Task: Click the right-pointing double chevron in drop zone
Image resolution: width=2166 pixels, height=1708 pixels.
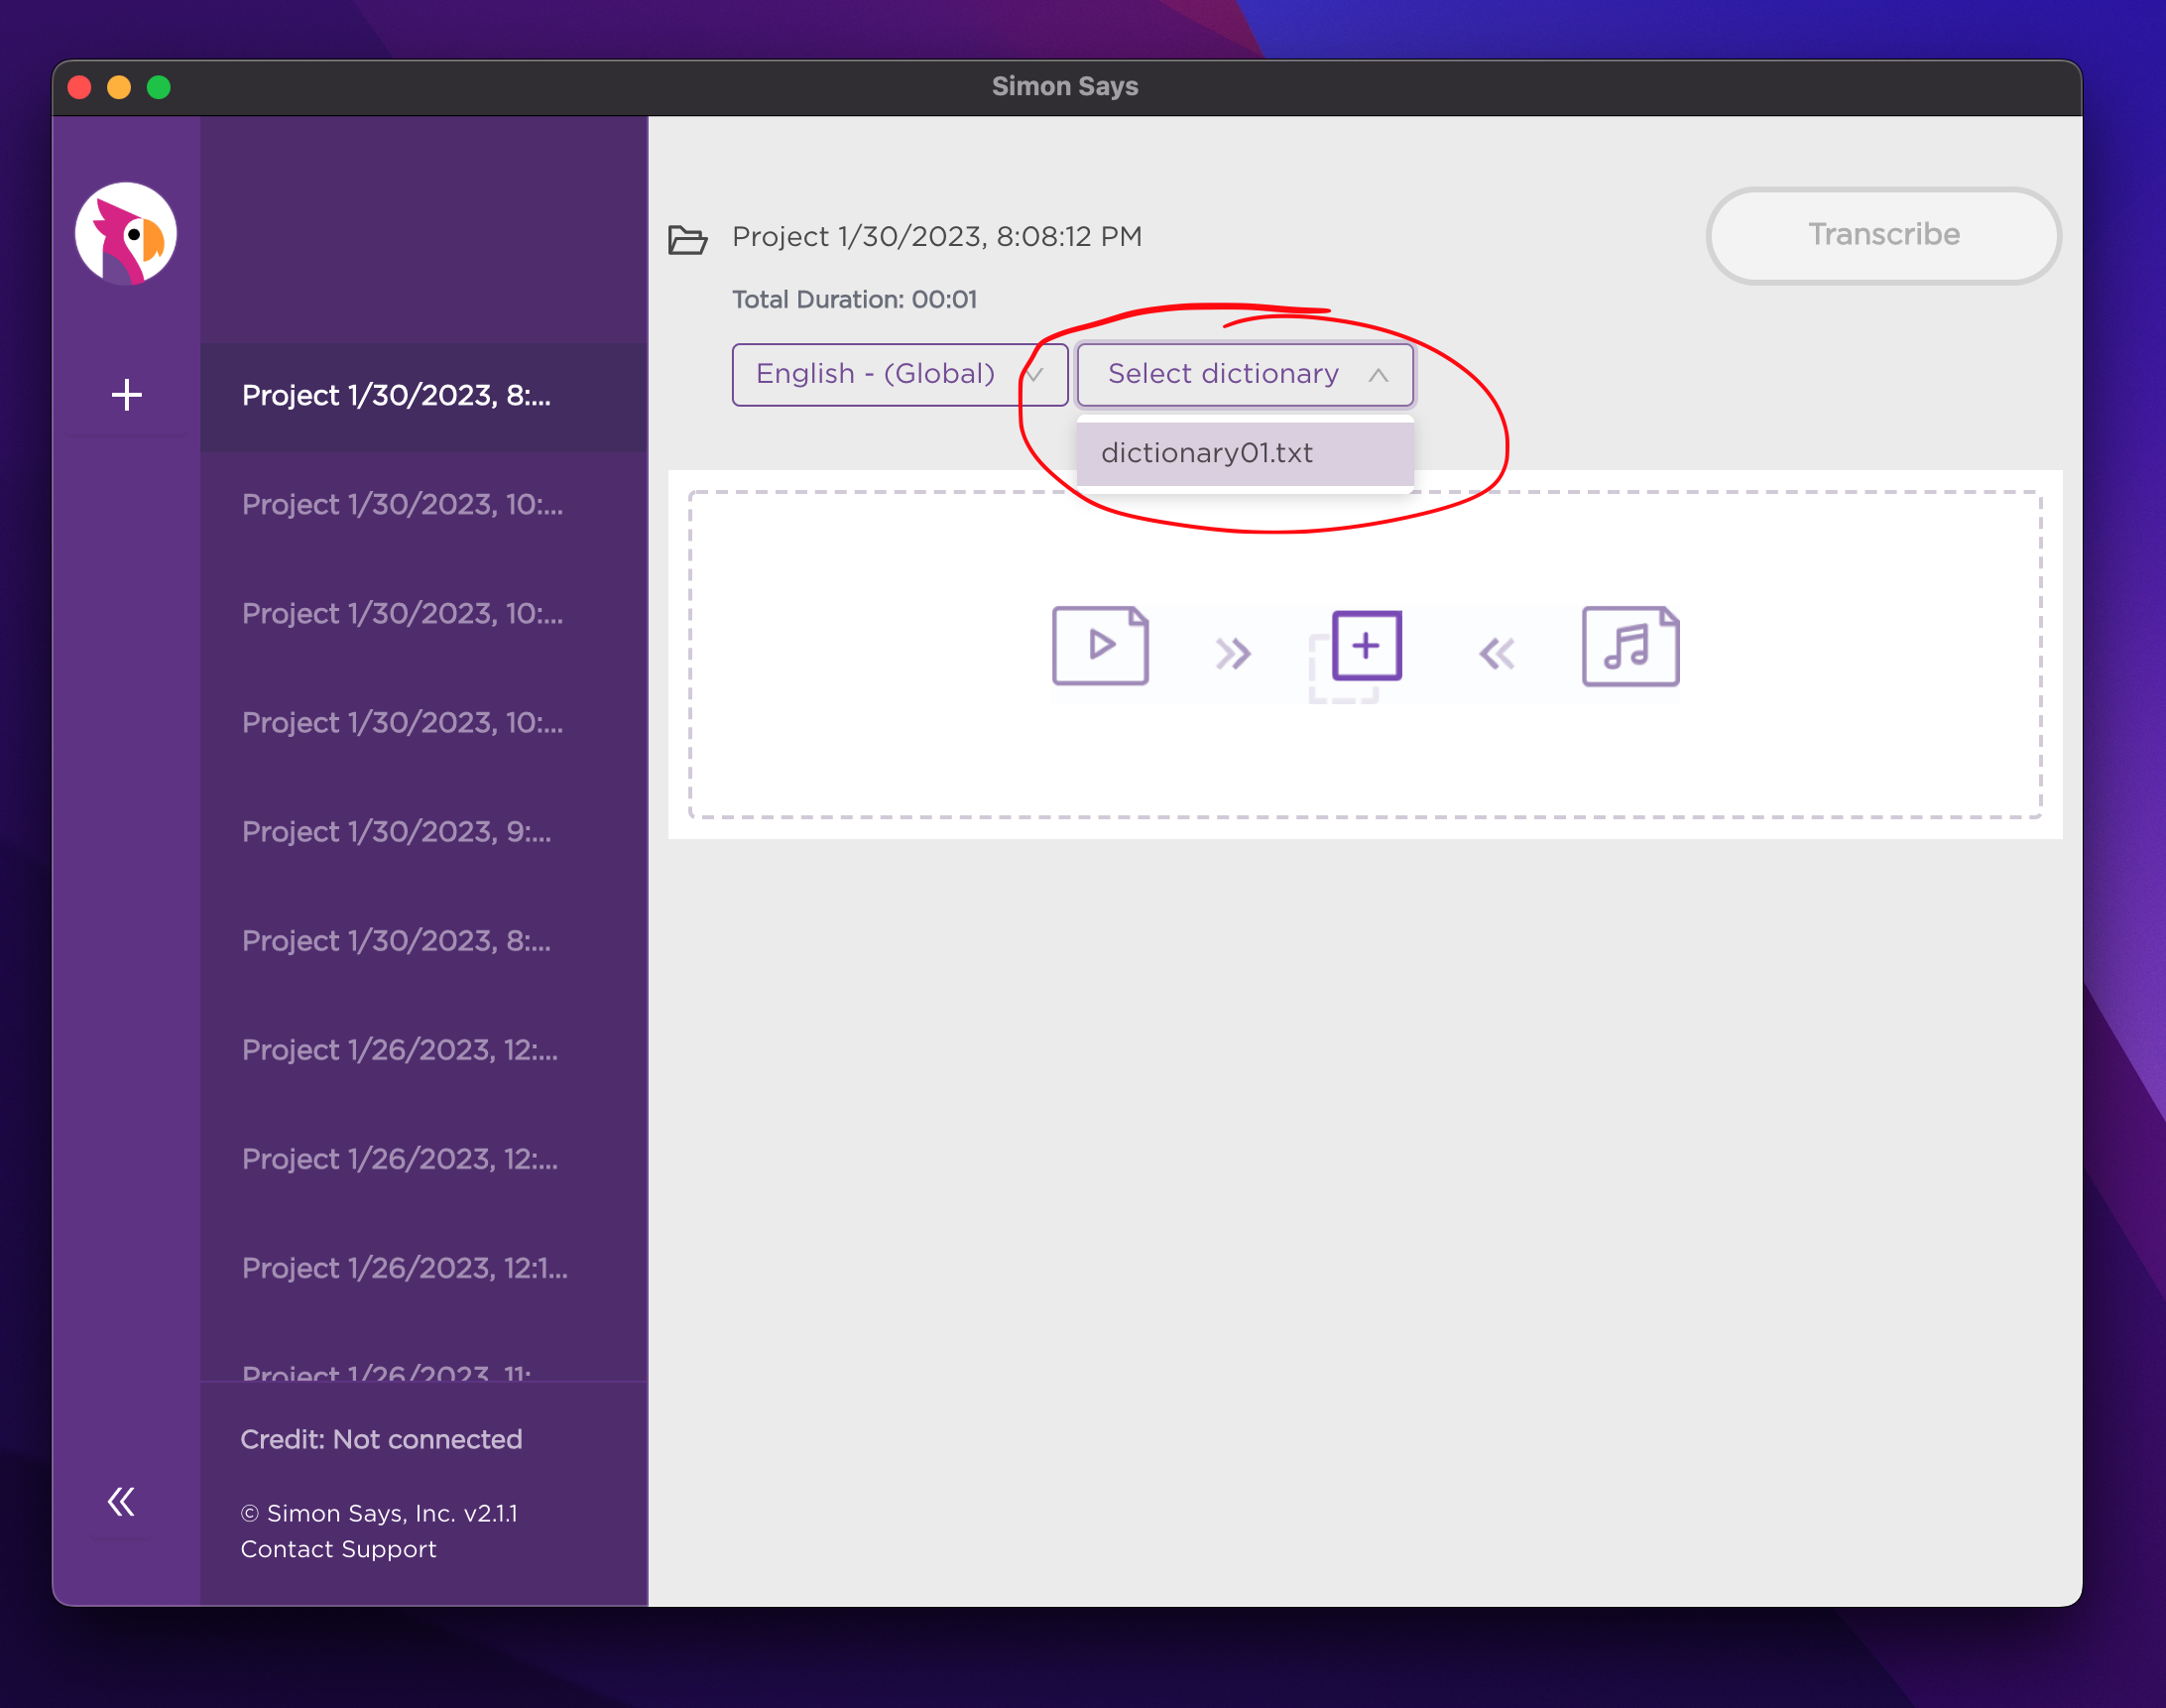Action: click(x=1233, y=654)
